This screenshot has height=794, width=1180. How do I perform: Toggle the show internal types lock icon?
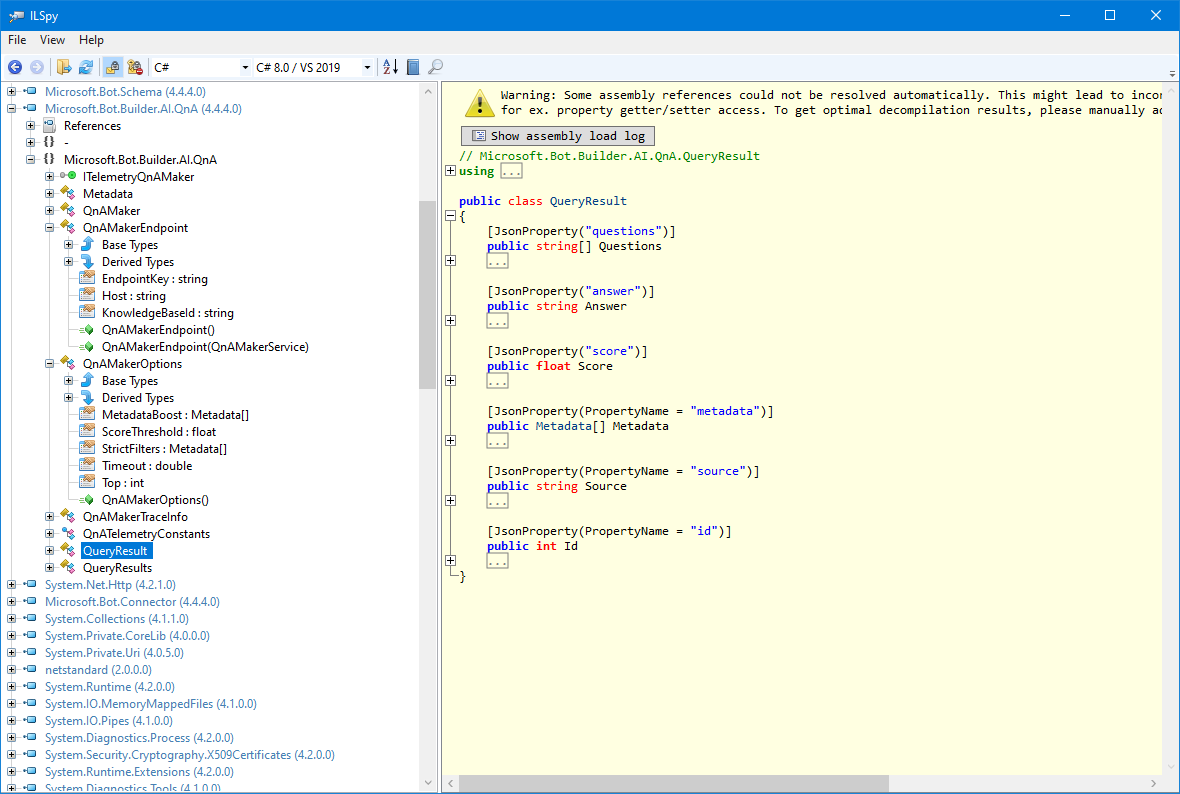pos(113,67)
